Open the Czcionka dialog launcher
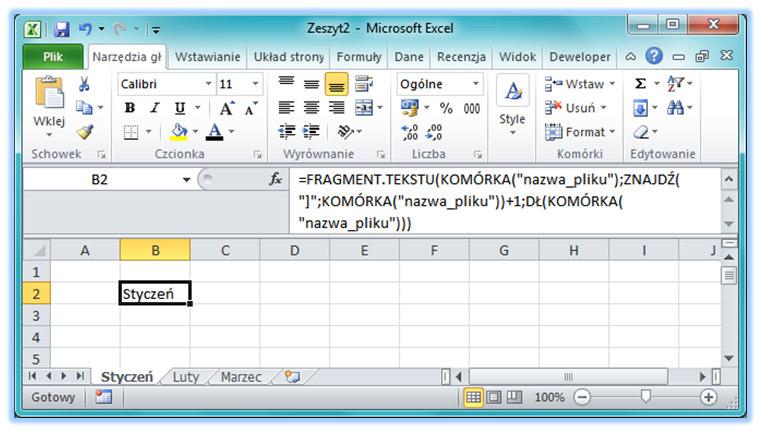The width and height of the screenshot is (759, 431). coord(258,154)
